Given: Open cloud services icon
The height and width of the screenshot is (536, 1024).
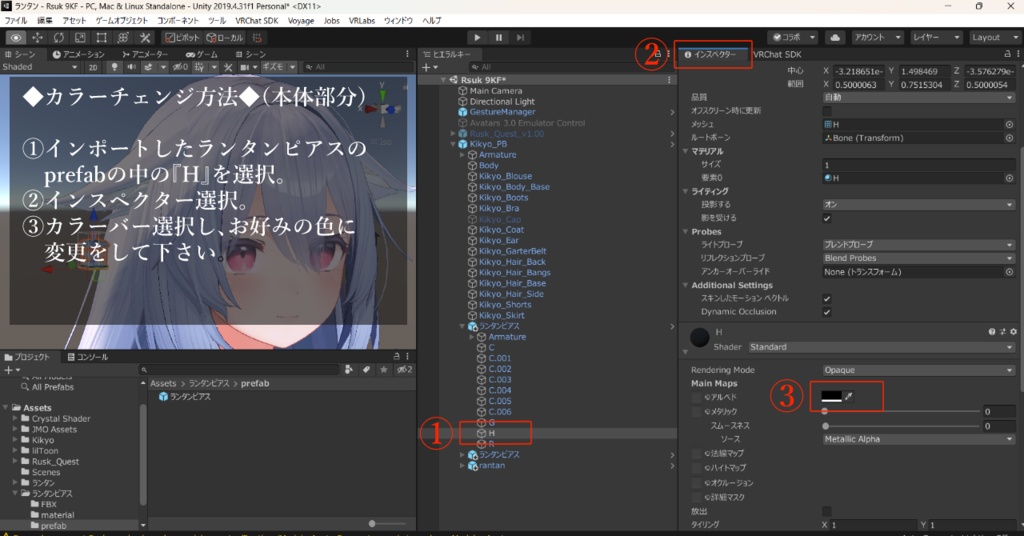Looking at the screenshot, I should tap(835, 37).
